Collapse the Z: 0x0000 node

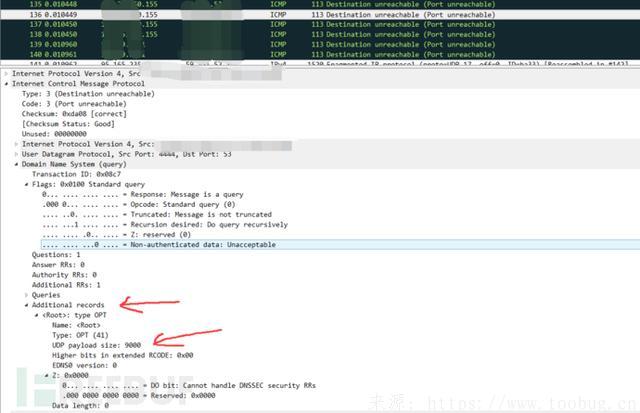(47, 375)
